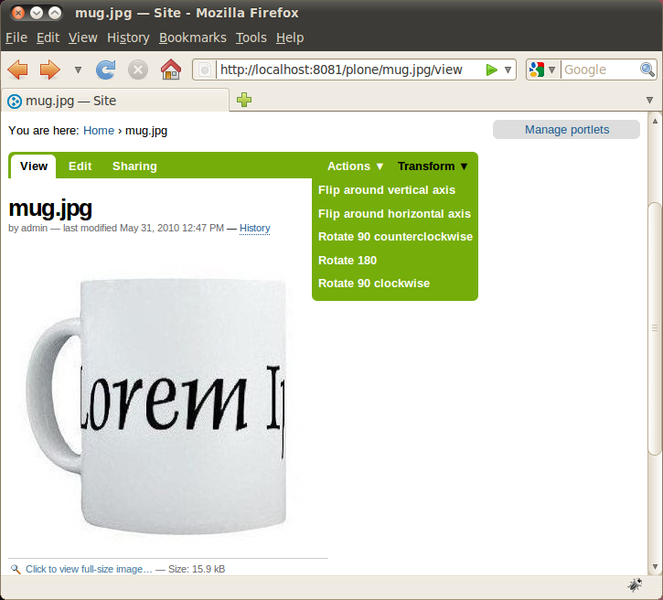The image size is (663, 600).
Task: Open a new tab with the plus icon
Action: point(244,100)
